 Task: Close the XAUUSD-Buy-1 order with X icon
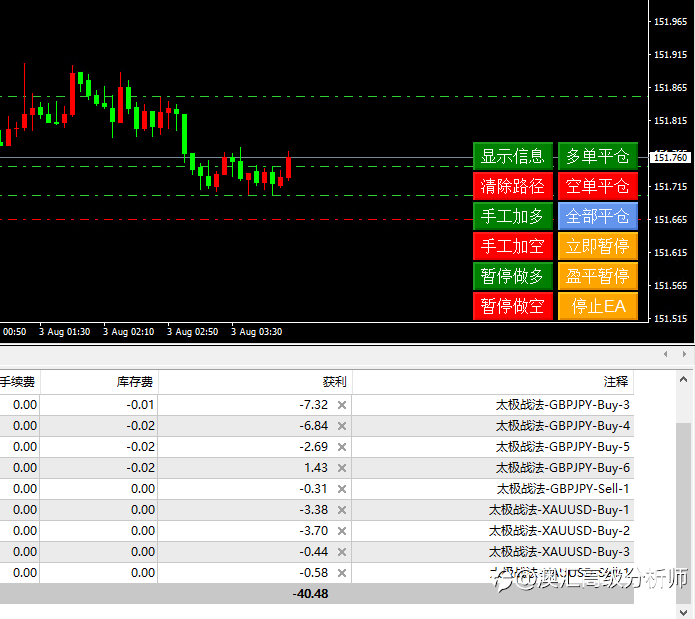342,510
